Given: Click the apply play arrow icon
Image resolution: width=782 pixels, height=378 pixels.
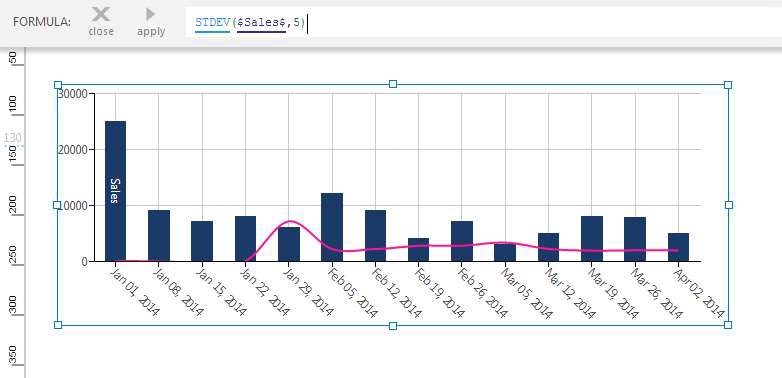Looking at the screenshot, I should coord(151,14).
